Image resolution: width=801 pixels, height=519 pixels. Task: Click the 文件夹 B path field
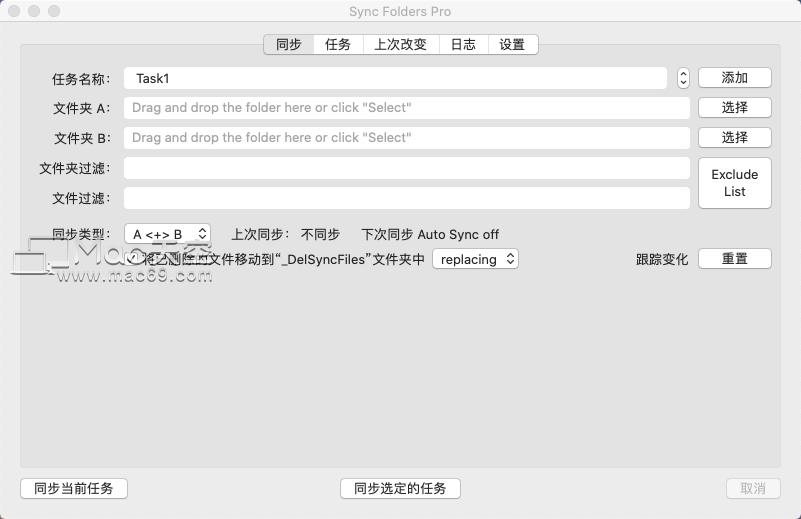click(407, 138)
